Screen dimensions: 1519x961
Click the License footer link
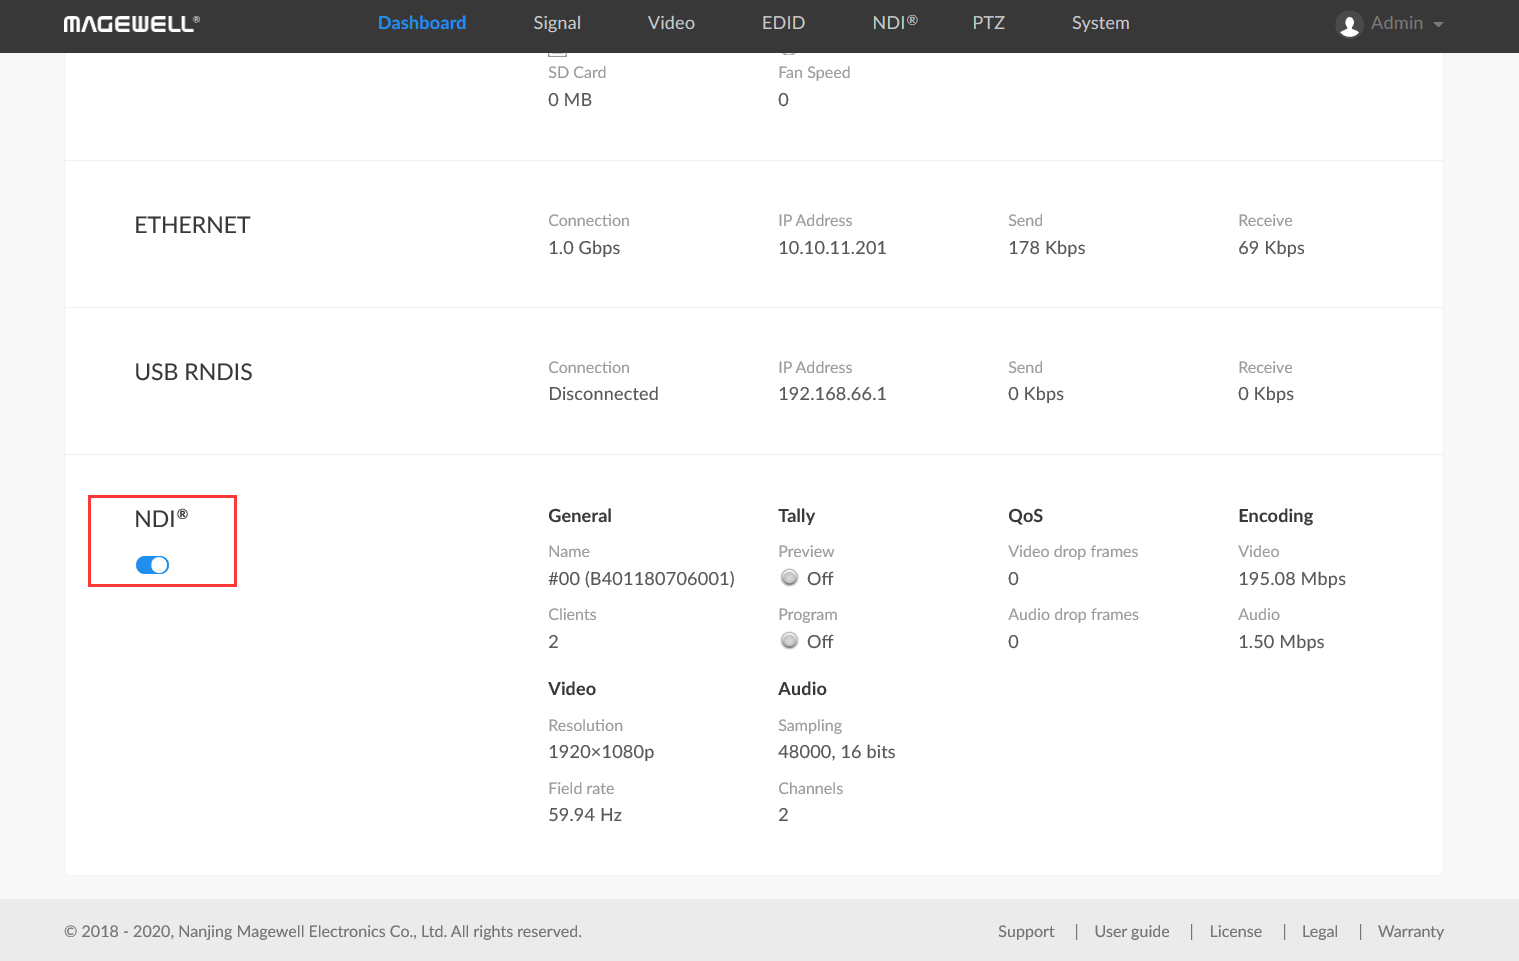(1235, 931)
